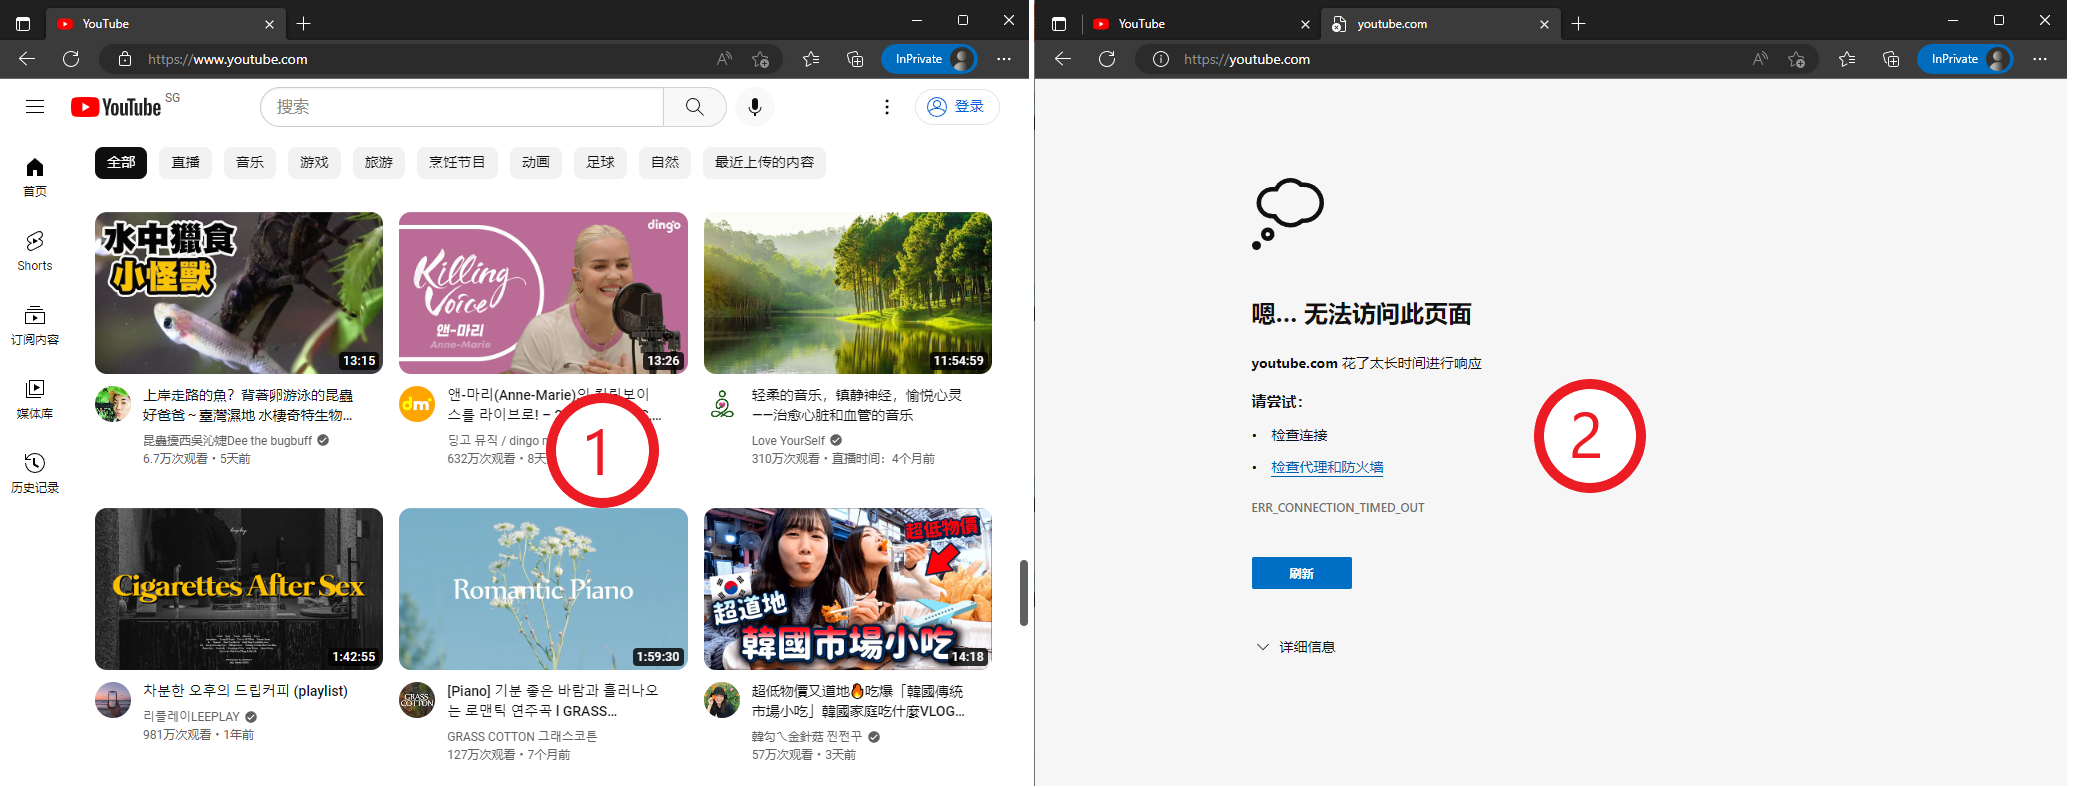The height and width of the screenshot is (788, 2073).
Task: Open left browser's Settings and more menu
Action: 1004,59
